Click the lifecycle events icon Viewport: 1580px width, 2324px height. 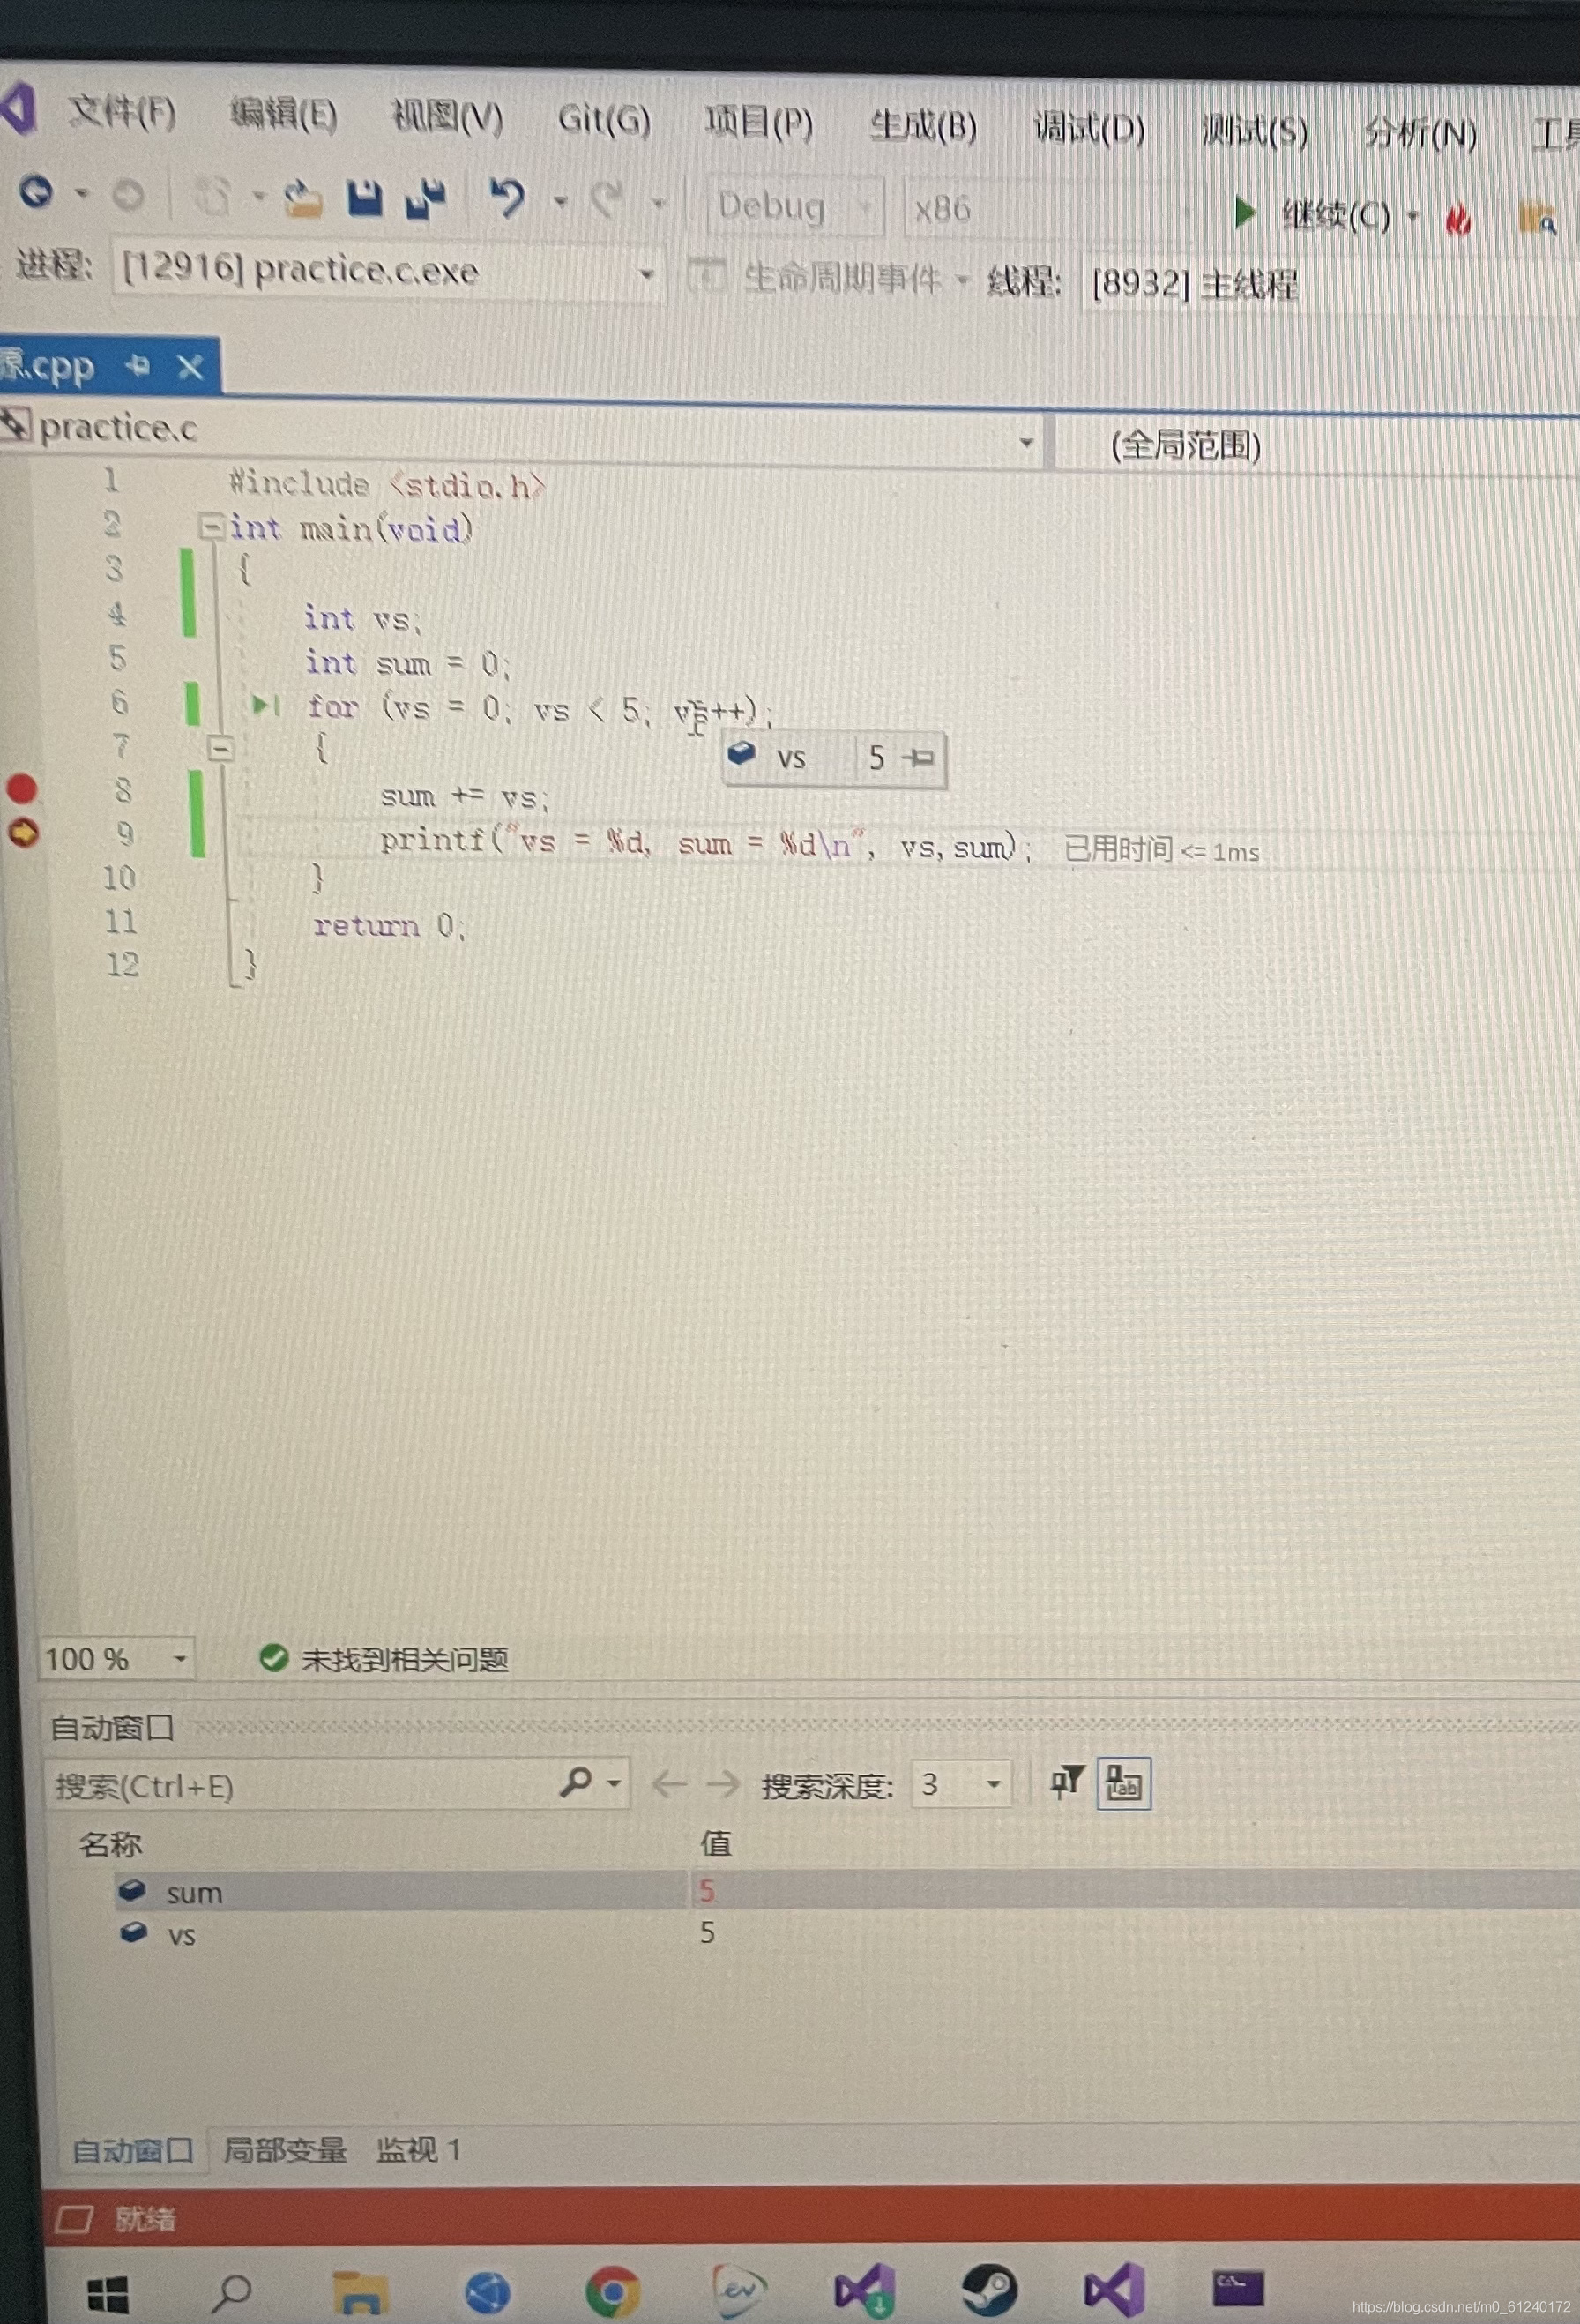706,275
